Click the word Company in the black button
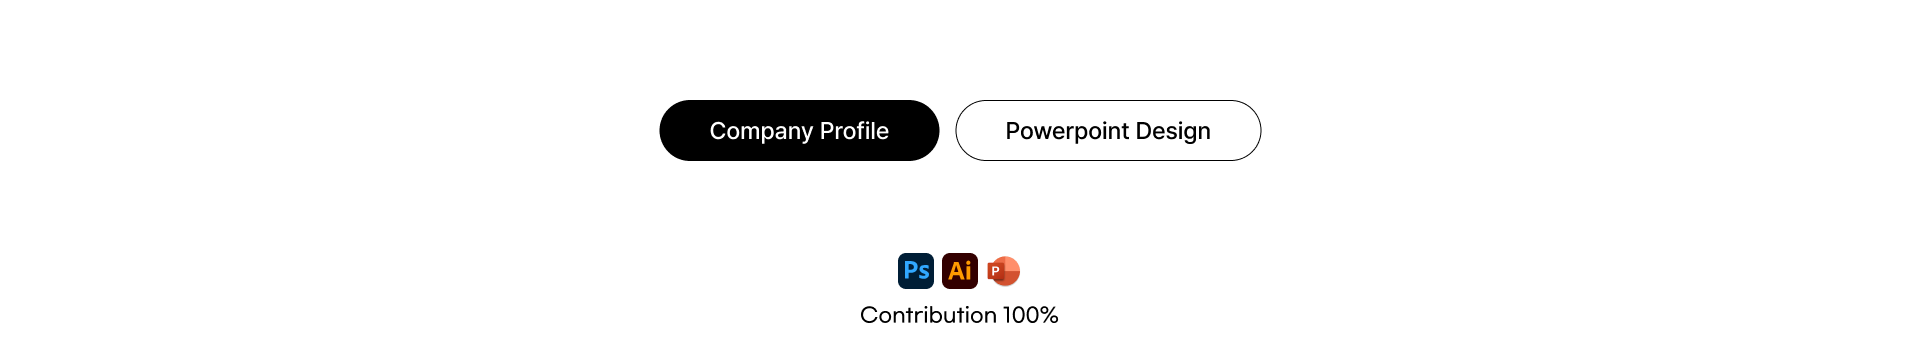 [761, 132]
